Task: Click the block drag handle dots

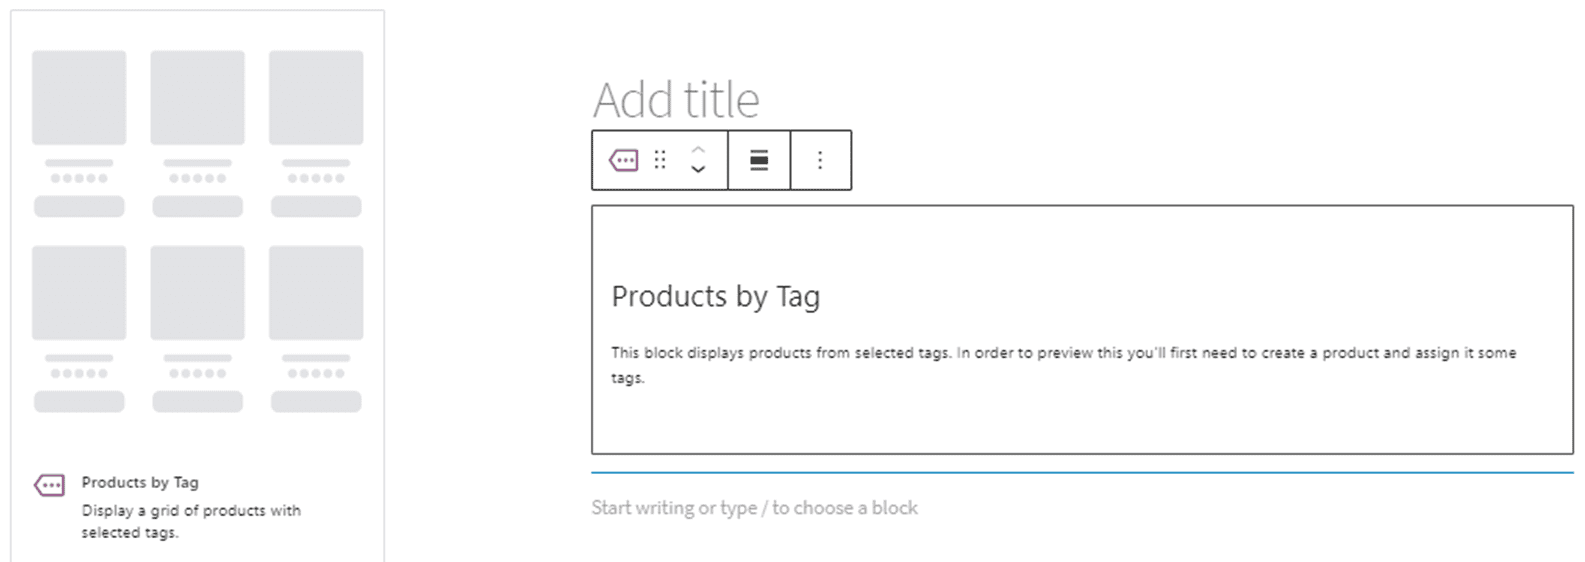Action: (660, 160)
